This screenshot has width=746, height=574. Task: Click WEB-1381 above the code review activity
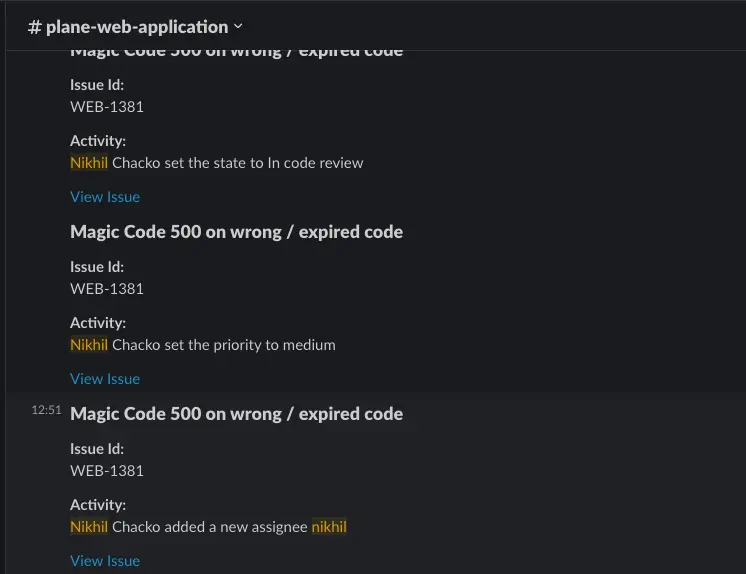tap(107, 107)
